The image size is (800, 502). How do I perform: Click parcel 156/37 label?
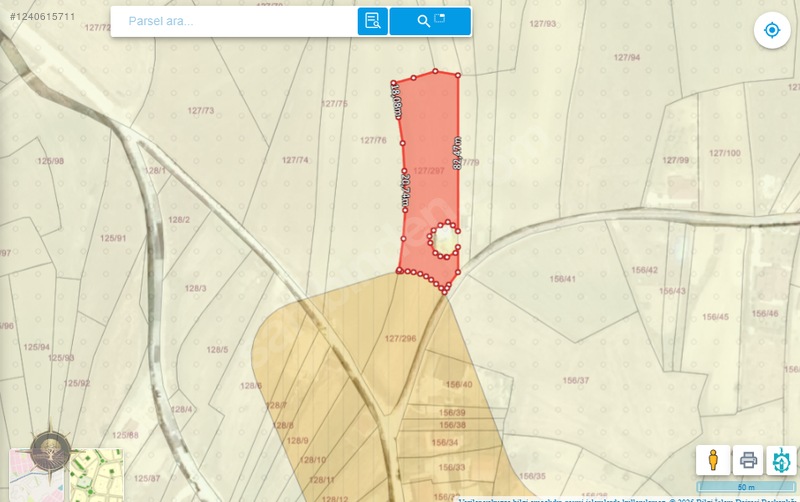tap(575, 380)
